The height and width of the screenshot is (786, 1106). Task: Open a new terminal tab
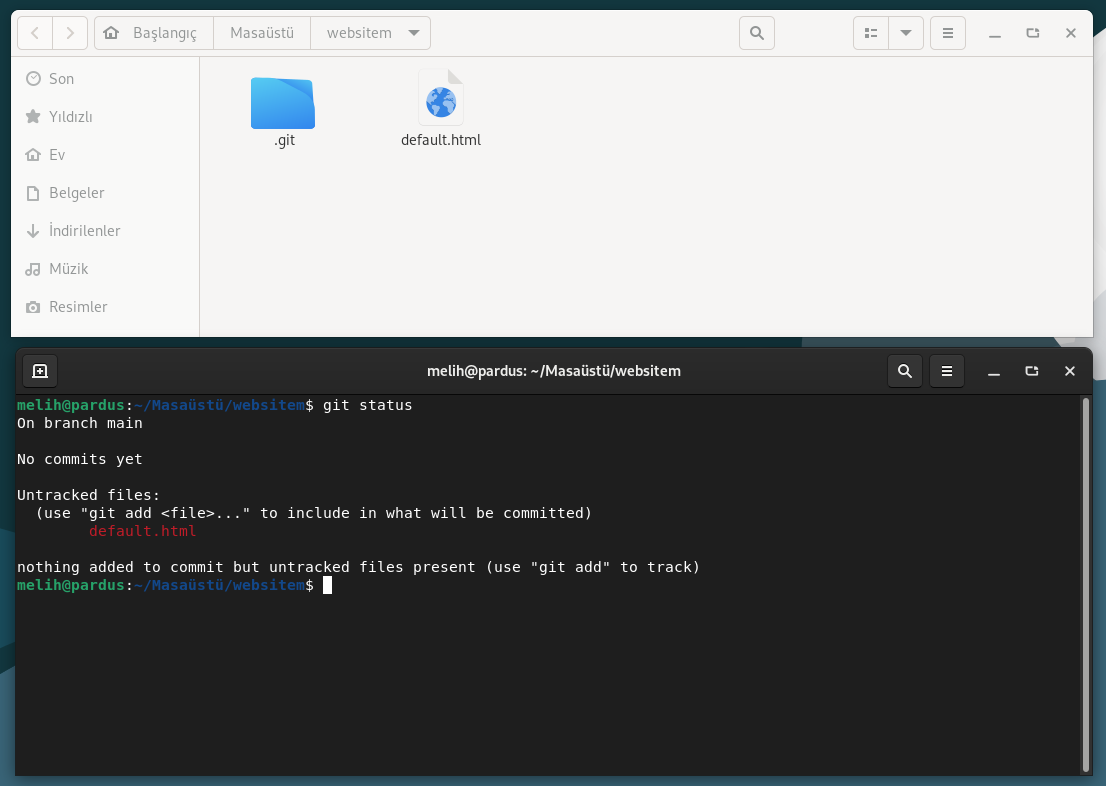[40, 371]
